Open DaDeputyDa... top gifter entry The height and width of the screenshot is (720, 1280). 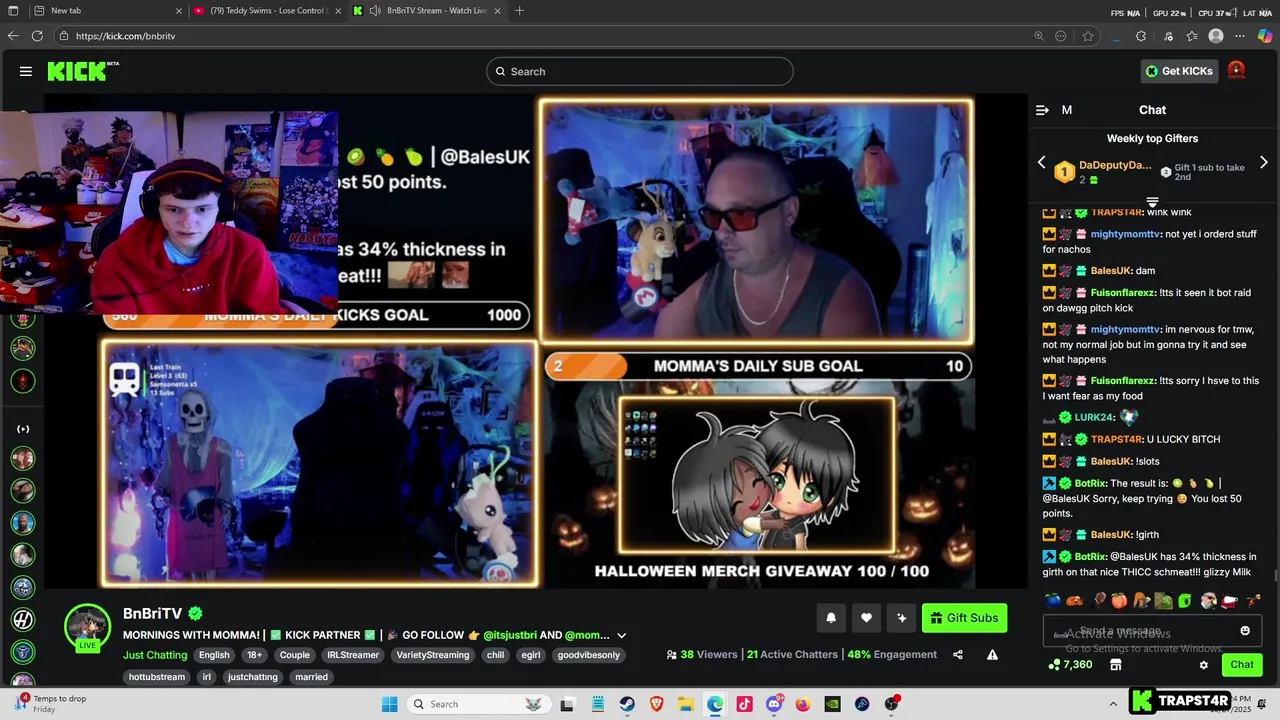point(1103,172)
